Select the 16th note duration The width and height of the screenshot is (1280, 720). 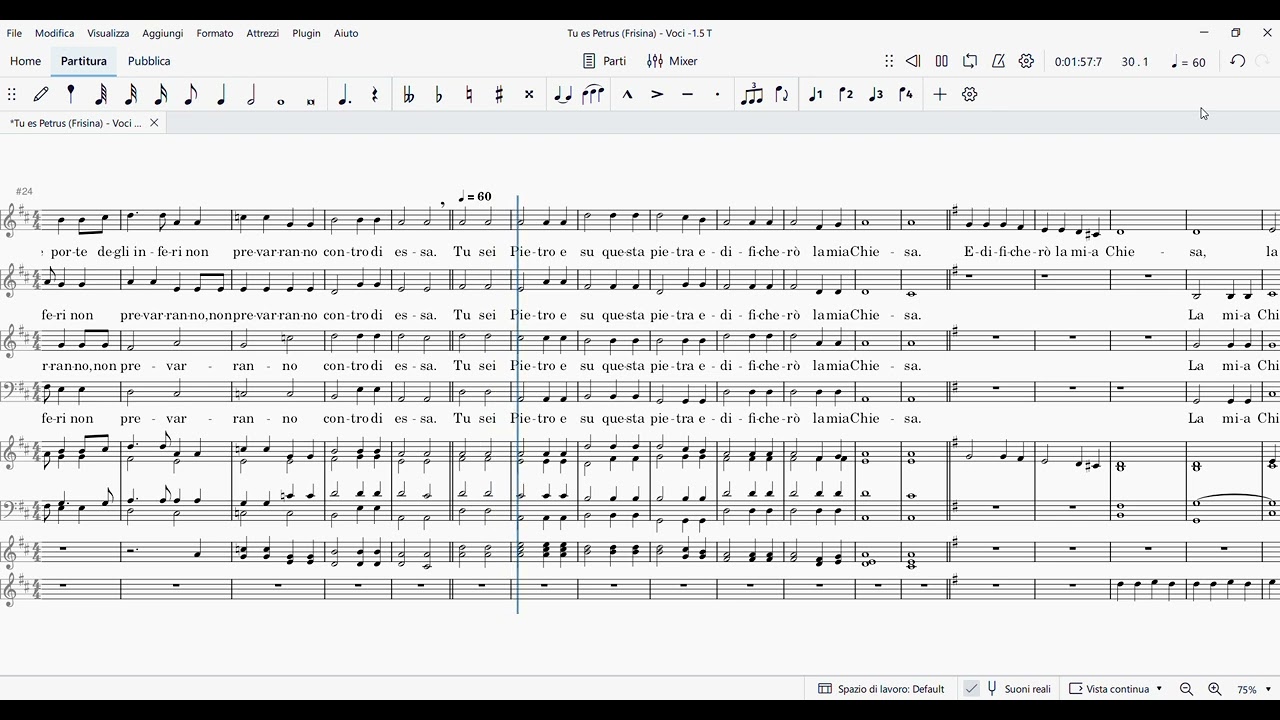161,94
